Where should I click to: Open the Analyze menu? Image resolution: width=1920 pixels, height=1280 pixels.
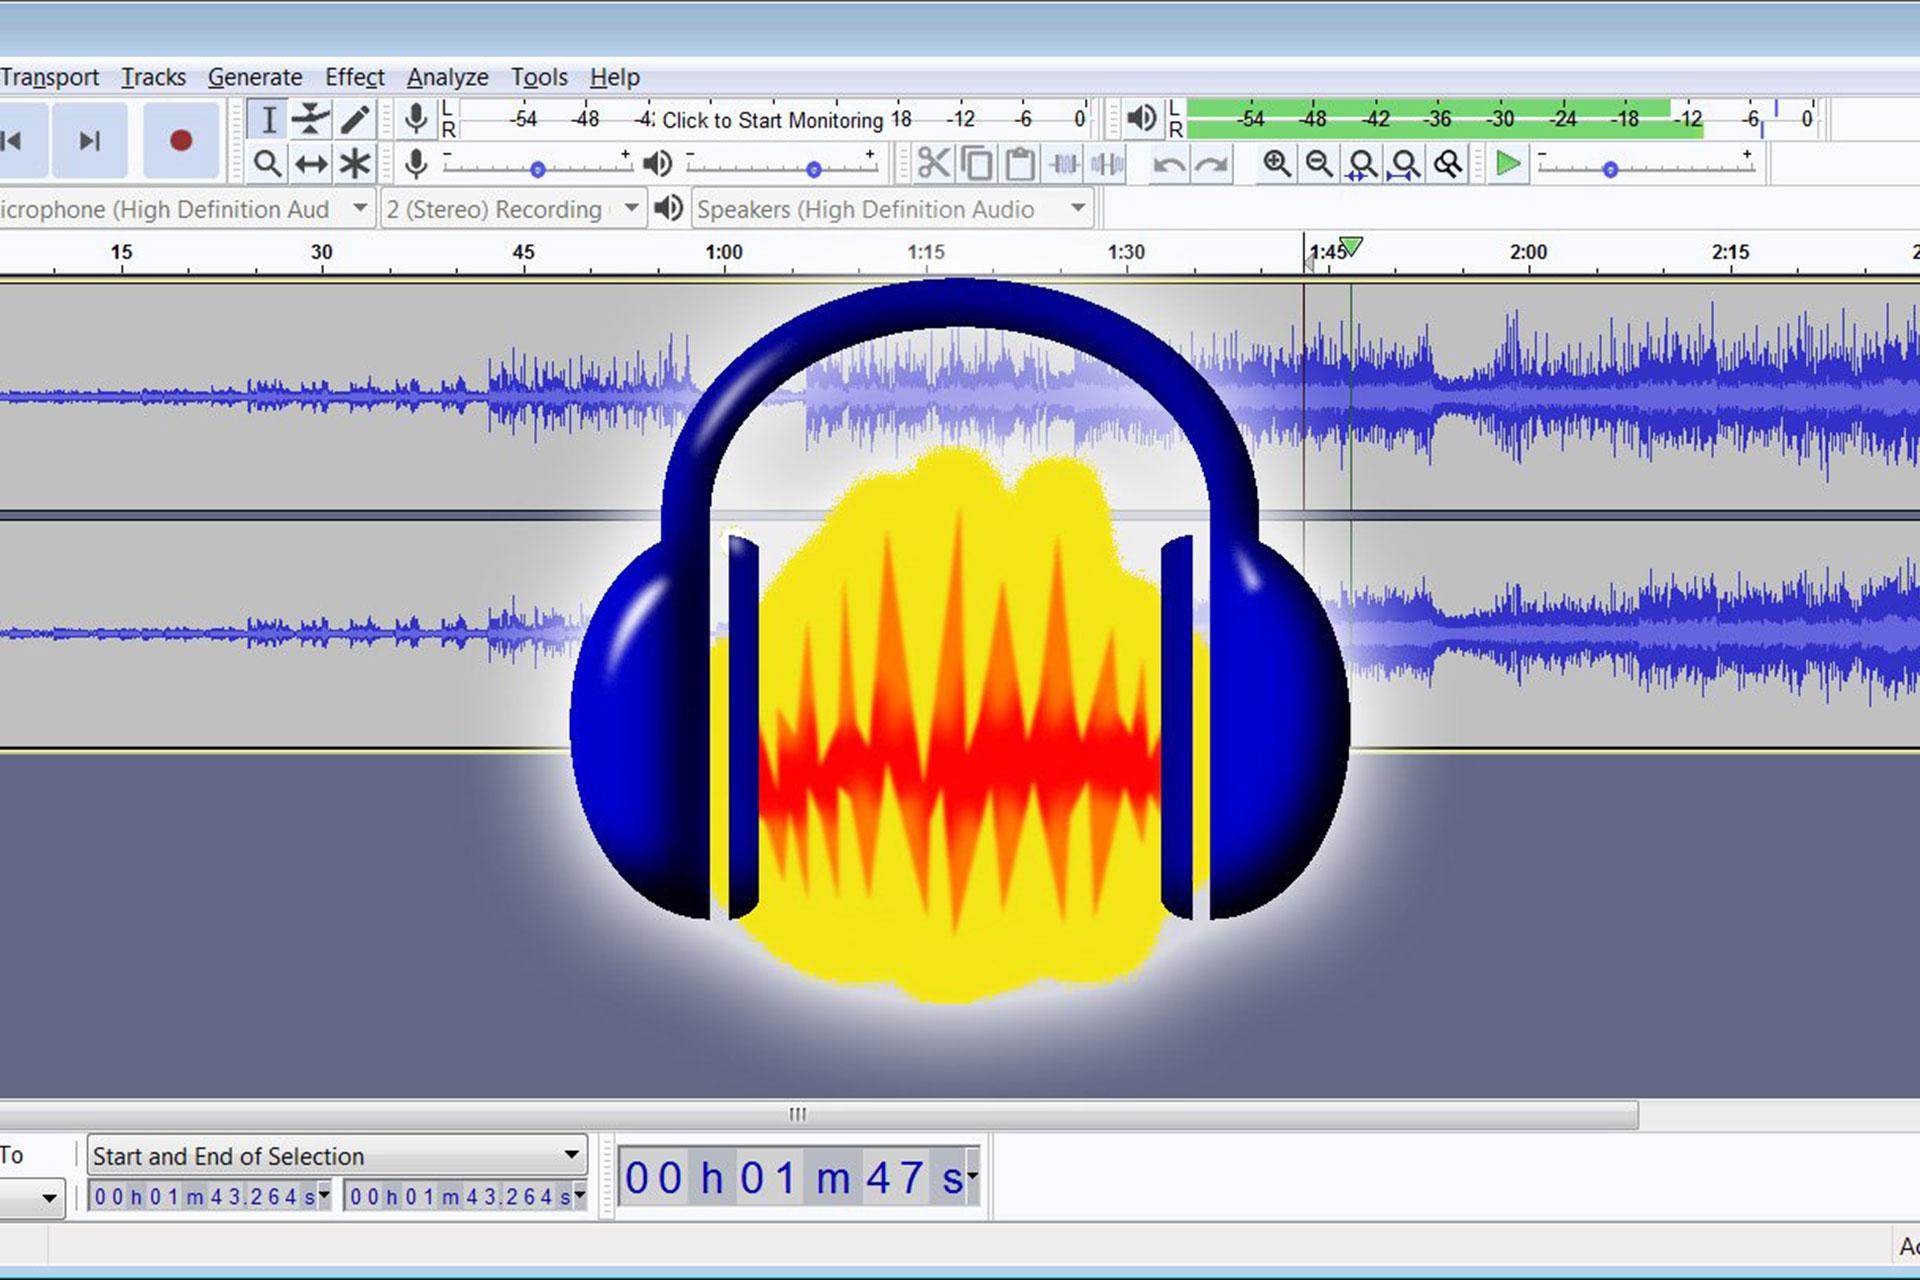point(447,77)
